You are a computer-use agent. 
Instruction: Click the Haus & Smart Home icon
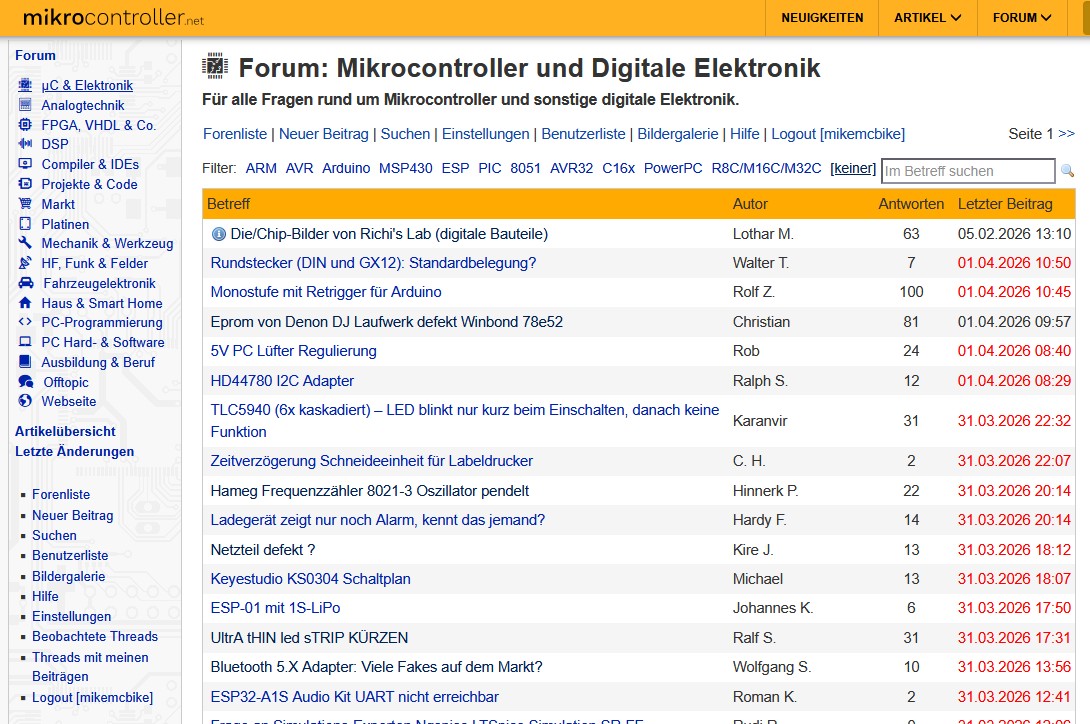pos(24,303)
